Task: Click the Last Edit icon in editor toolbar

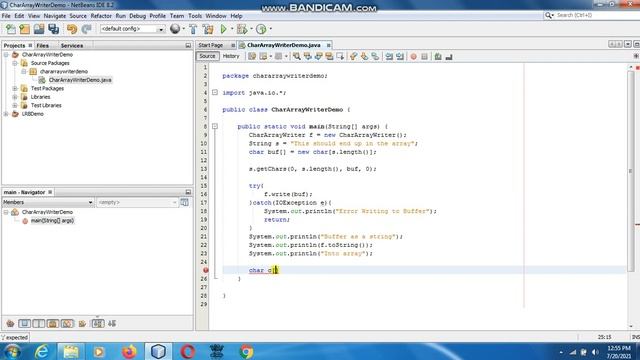Action: pos(252,57)
